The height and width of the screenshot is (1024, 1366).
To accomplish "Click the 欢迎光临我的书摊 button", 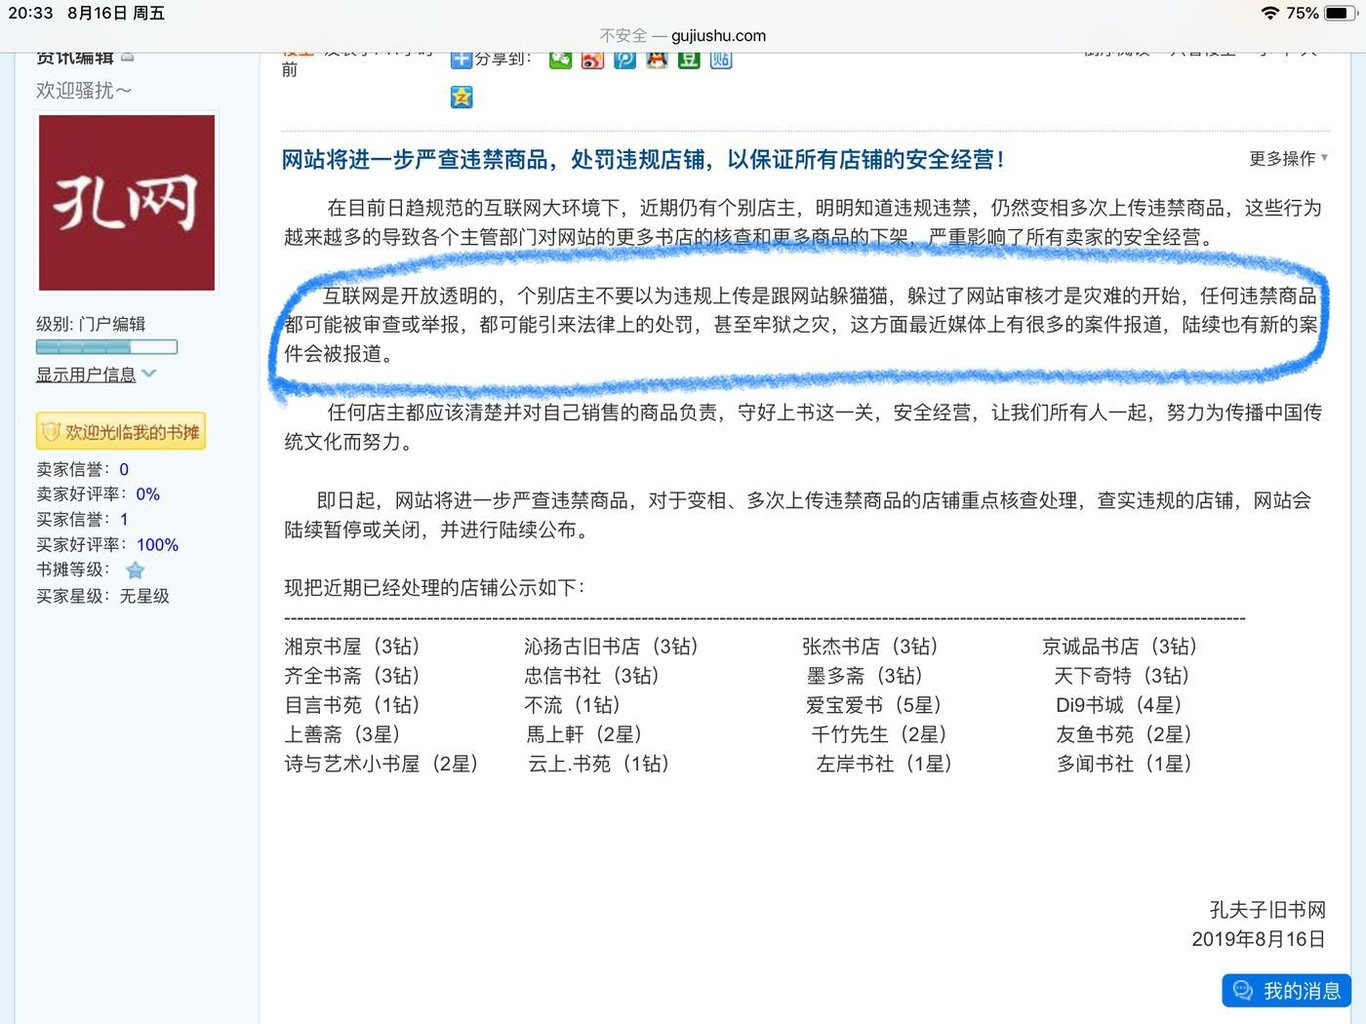I will [x=121, y=431].
